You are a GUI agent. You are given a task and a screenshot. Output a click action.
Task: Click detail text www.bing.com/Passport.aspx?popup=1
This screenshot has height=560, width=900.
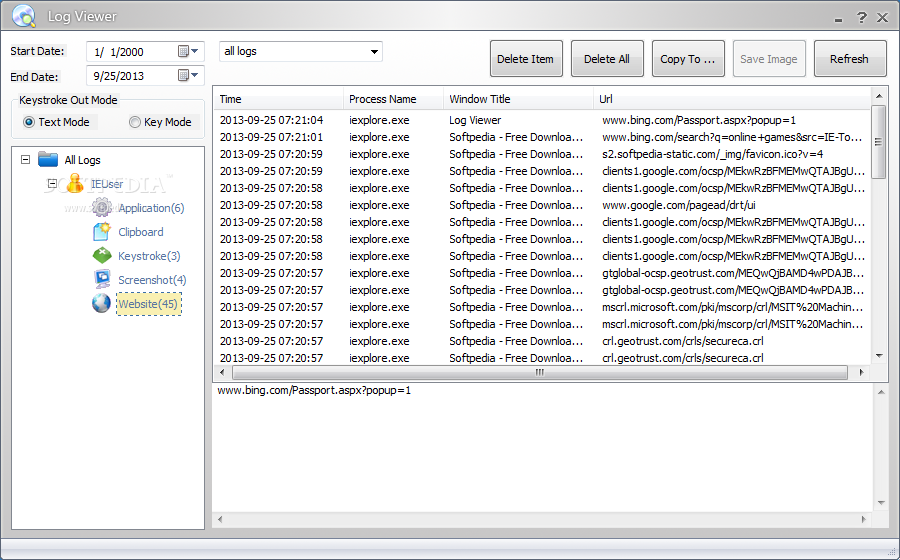[315, 390]
